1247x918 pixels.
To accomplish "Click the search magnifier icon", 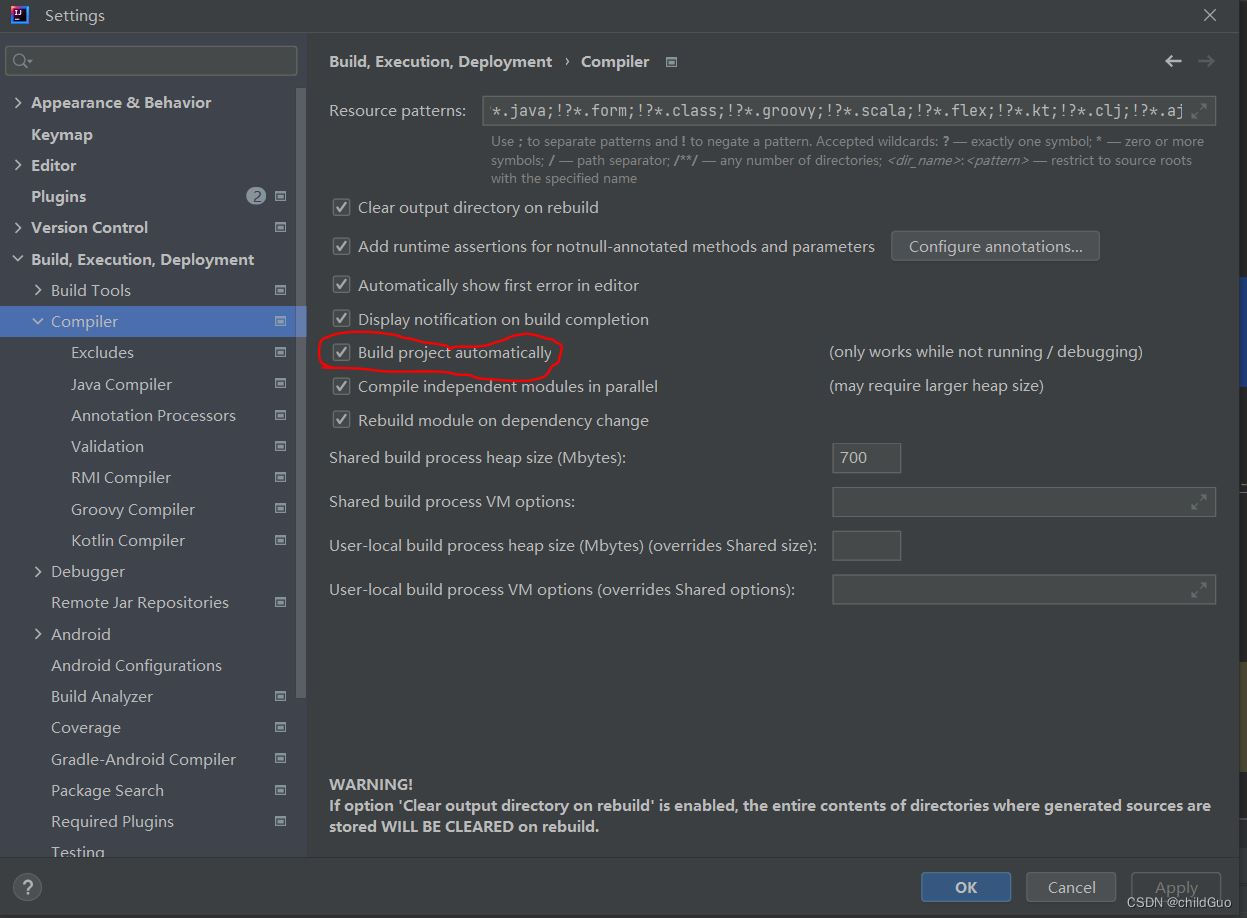I will (21, 61).
